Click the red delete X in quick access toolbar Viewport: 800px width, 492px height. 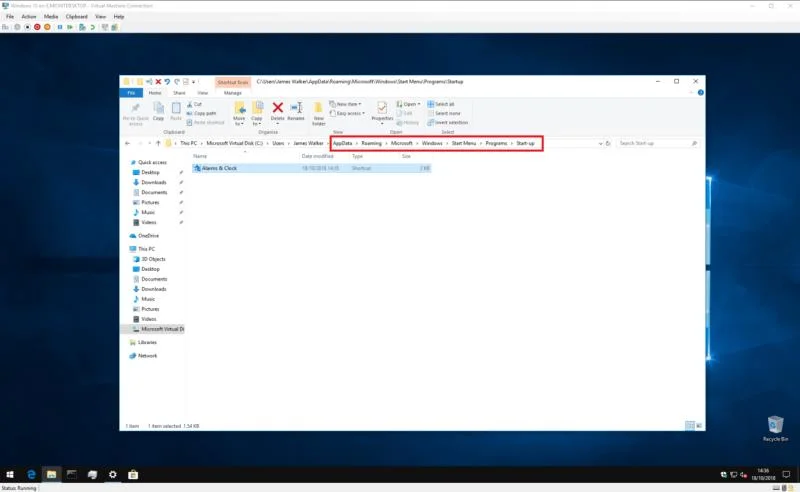pyautogui.click(x=158, y=82)
